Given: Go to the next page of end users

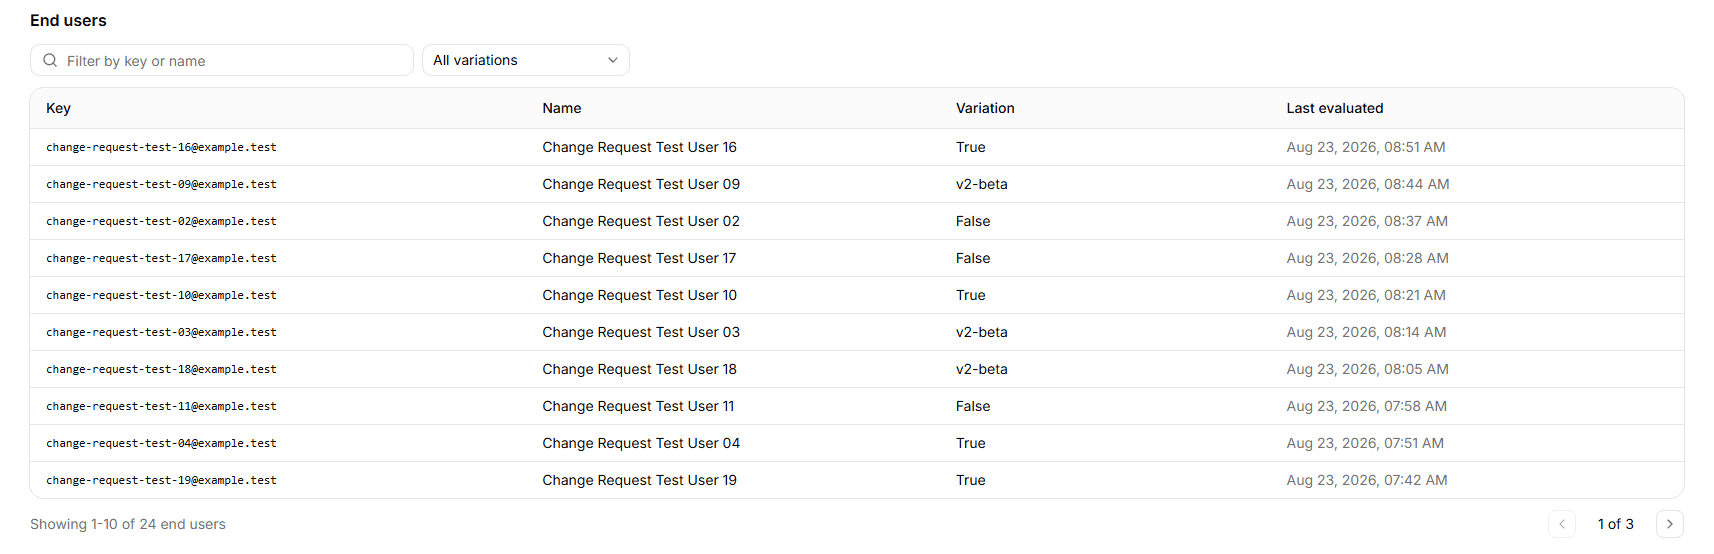Looking at the screenshot, I should [x=1669, y=524].
